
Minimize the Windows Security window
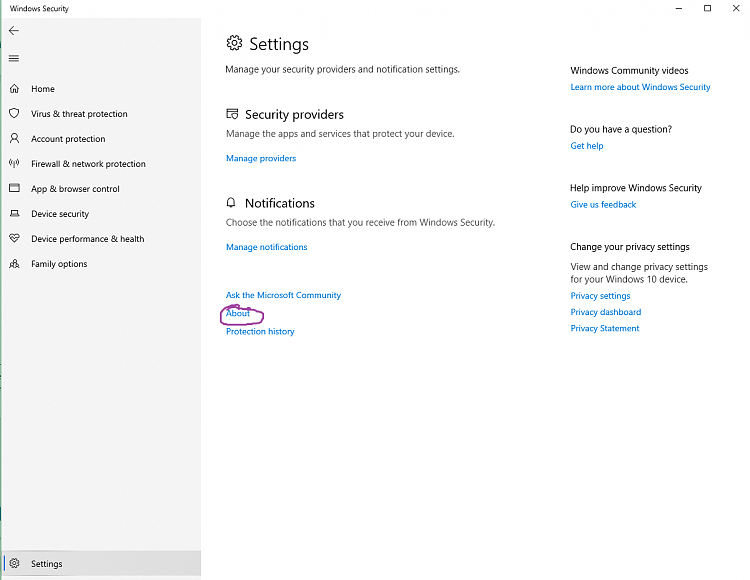pyautogui.click(x=679, y=8)
